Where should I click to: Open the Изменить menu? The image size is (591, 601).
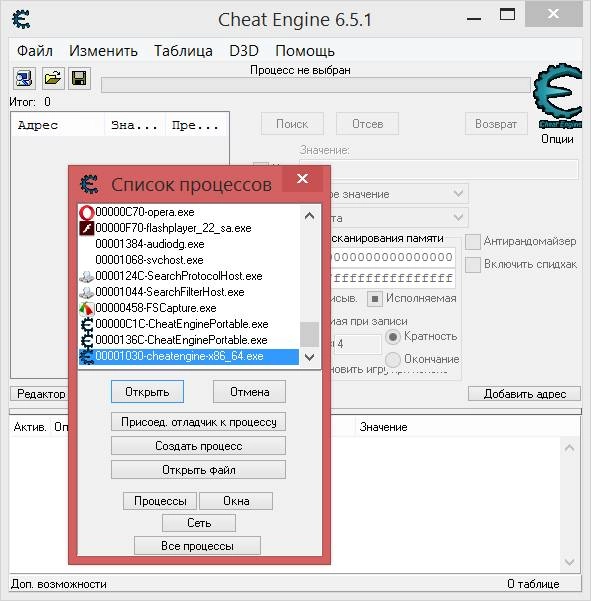coord(103,51)
